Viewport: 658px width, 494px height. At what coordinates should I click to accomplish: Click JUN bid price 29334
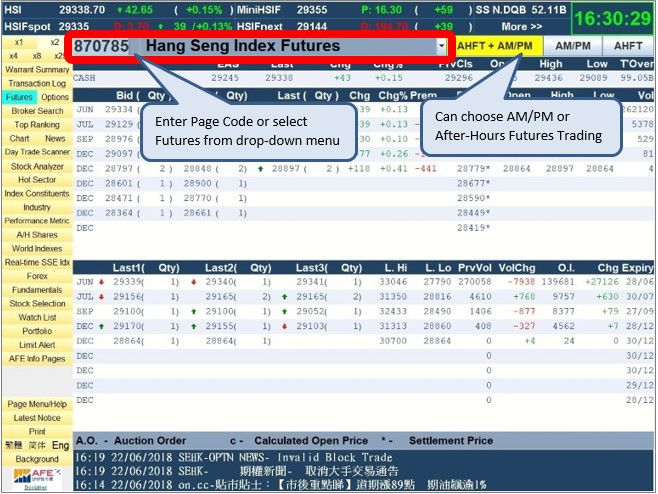[x=119, y=110]
